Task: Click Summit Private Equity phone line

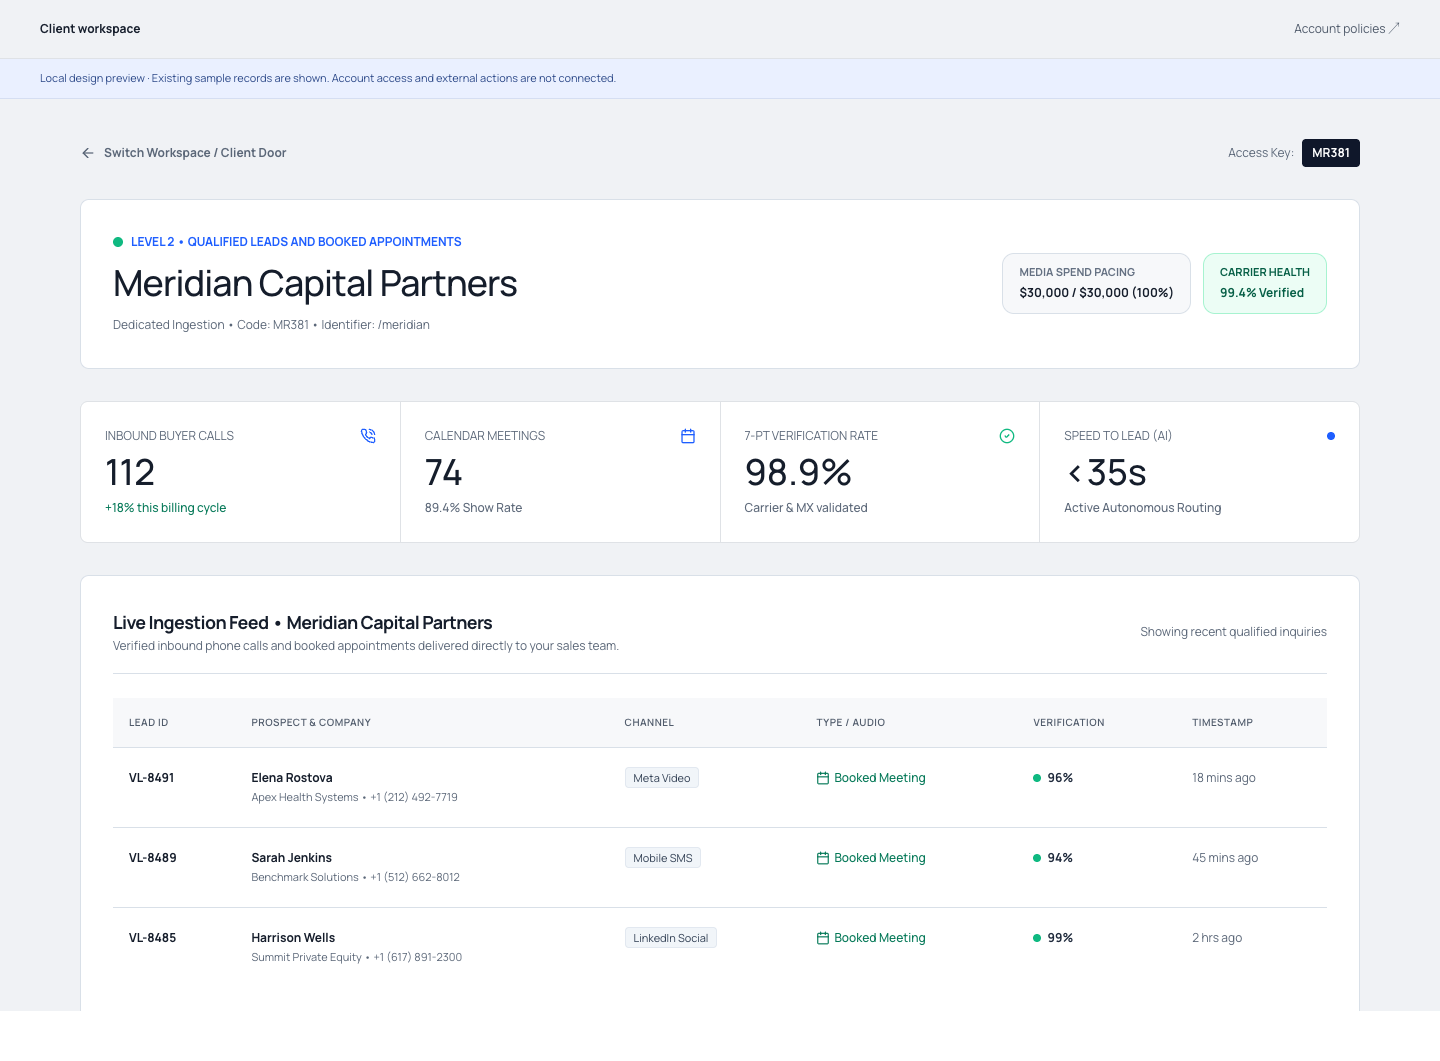Action: coord(357,958)
